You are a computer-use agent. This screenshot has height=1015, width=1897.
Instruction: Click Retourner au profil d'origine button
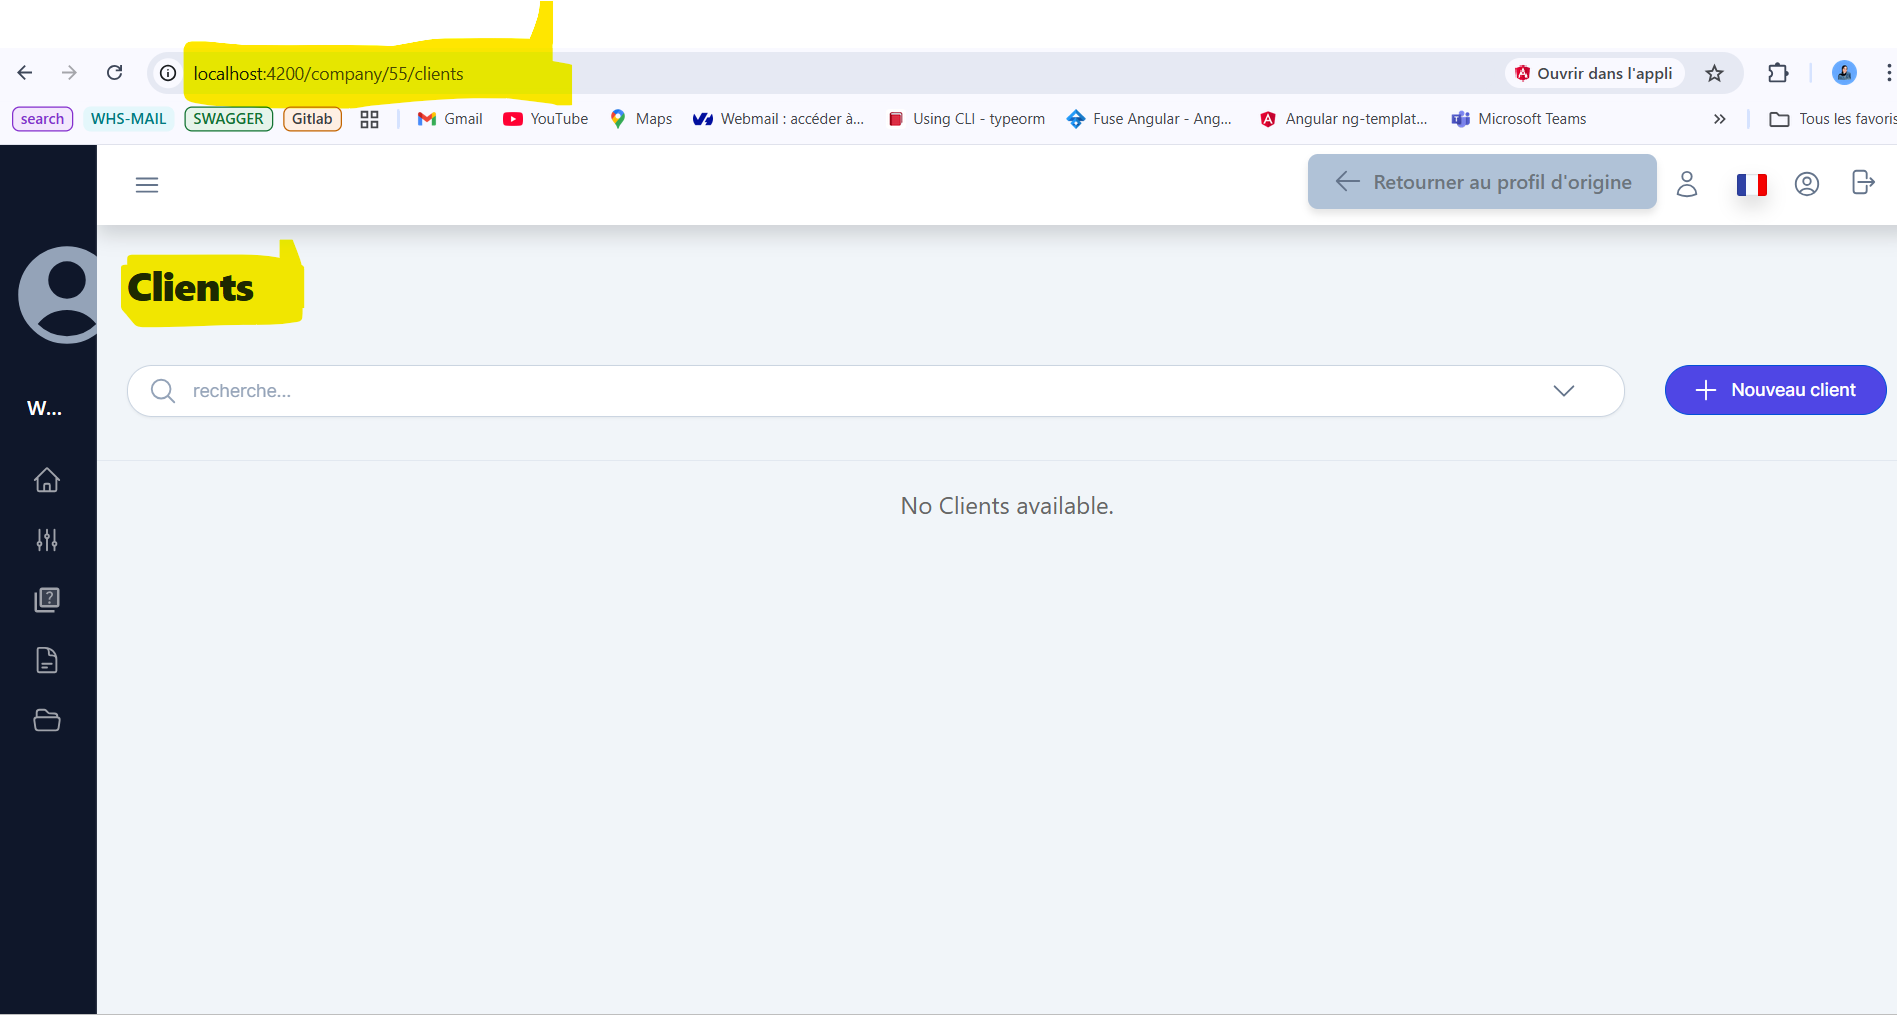coord(1482,182)
